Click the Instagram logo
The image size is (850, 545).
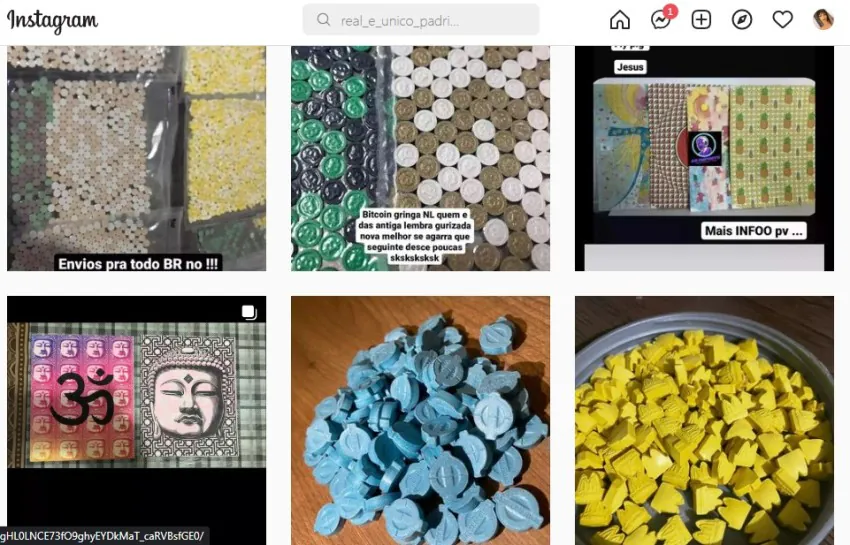(x=53, y=21)
